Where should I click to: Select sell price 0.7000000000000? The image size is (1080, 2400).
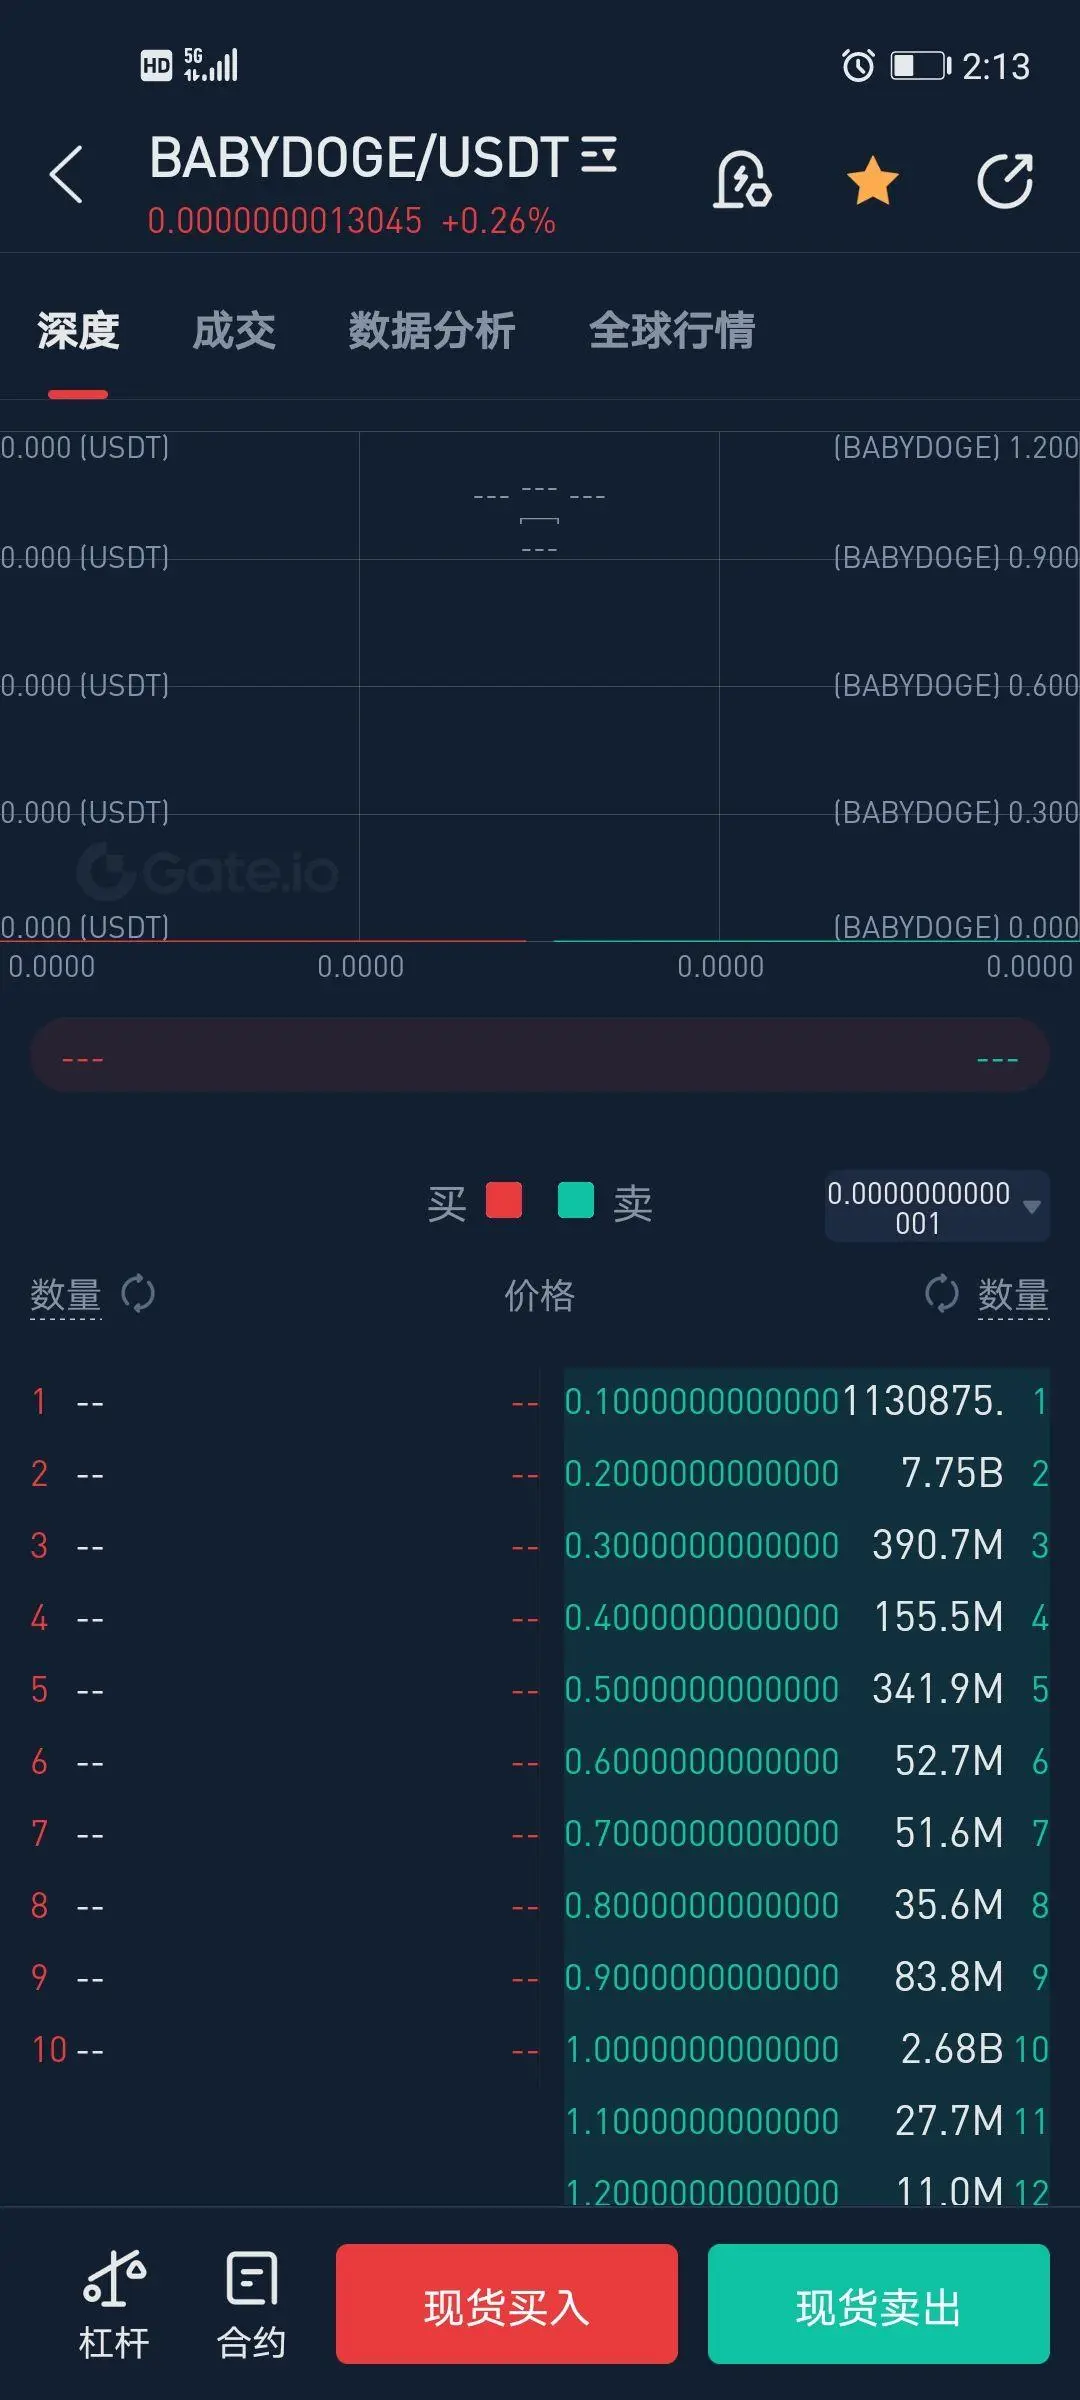702,1833
